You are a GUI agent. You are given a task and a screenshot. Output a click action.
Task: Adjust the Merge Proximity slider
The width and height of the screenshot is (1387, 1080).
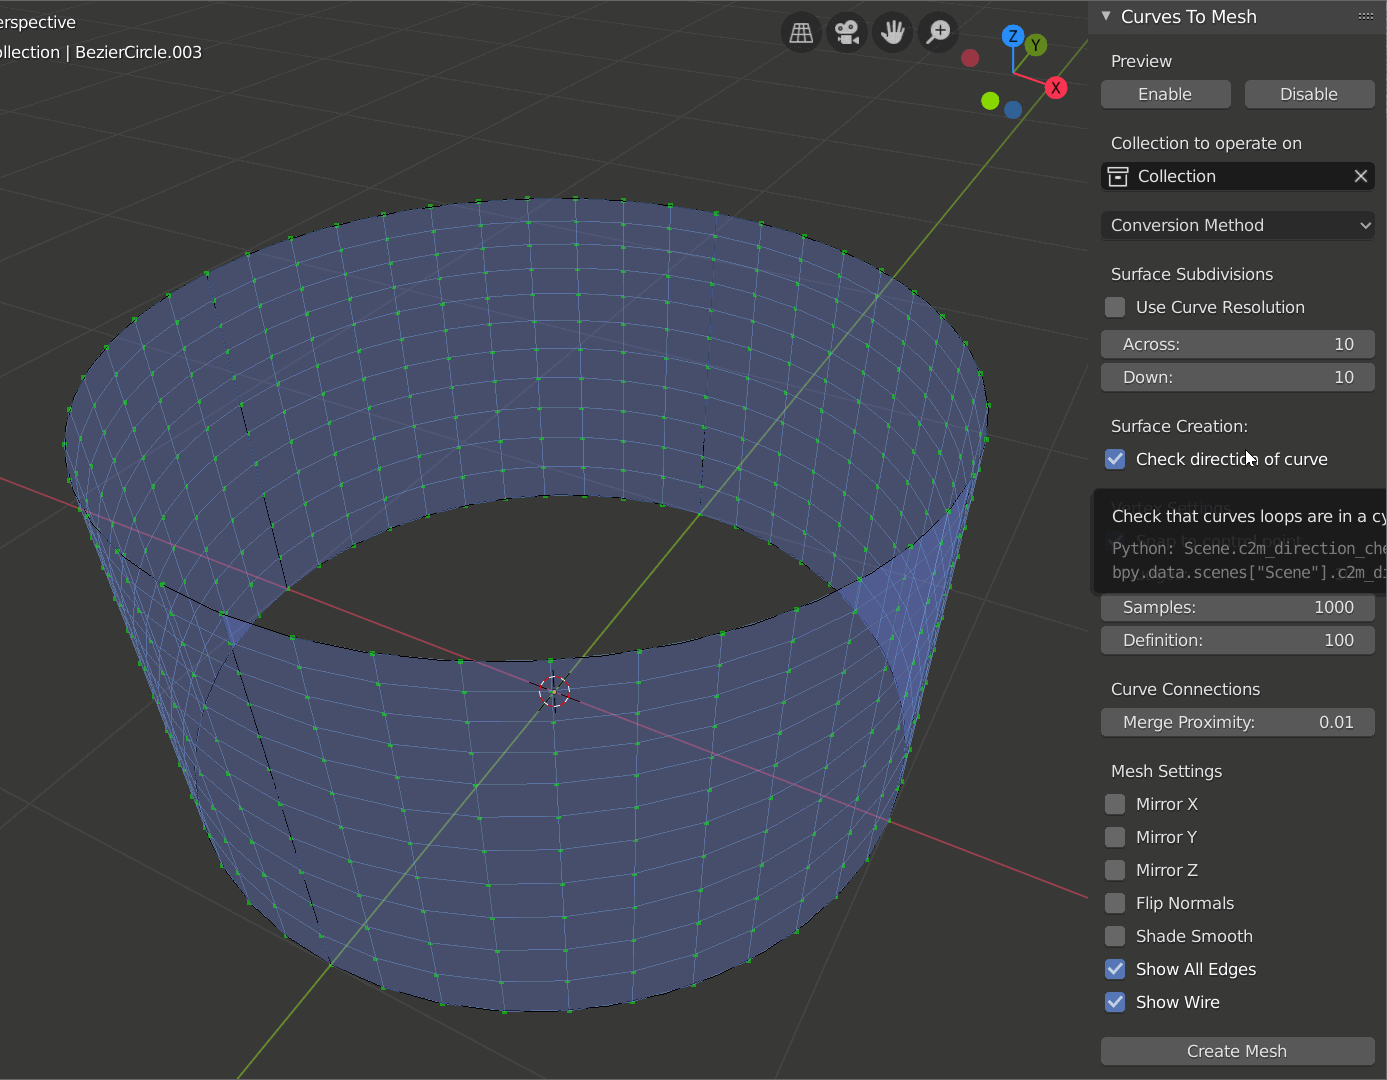point(1237,722)
